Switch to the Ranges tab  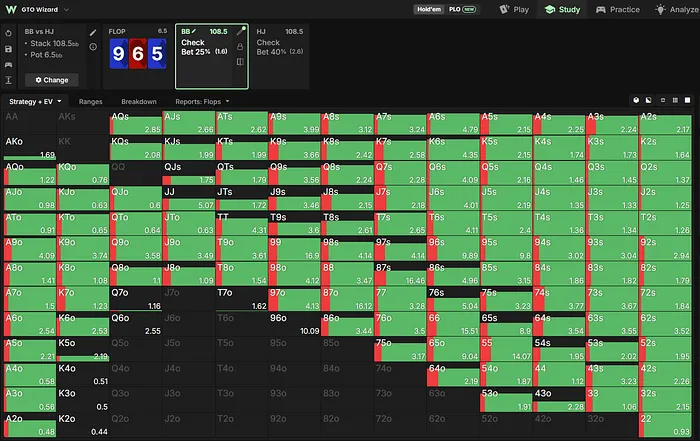point(91,102)
